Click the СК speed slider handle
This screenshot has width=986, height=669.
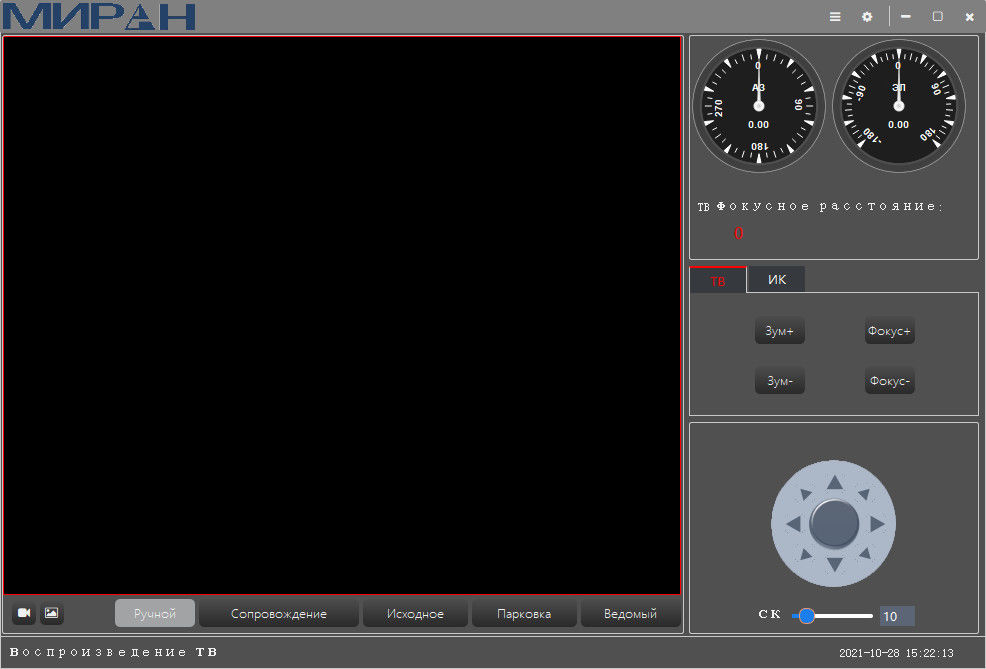click(x=806, y=616)
